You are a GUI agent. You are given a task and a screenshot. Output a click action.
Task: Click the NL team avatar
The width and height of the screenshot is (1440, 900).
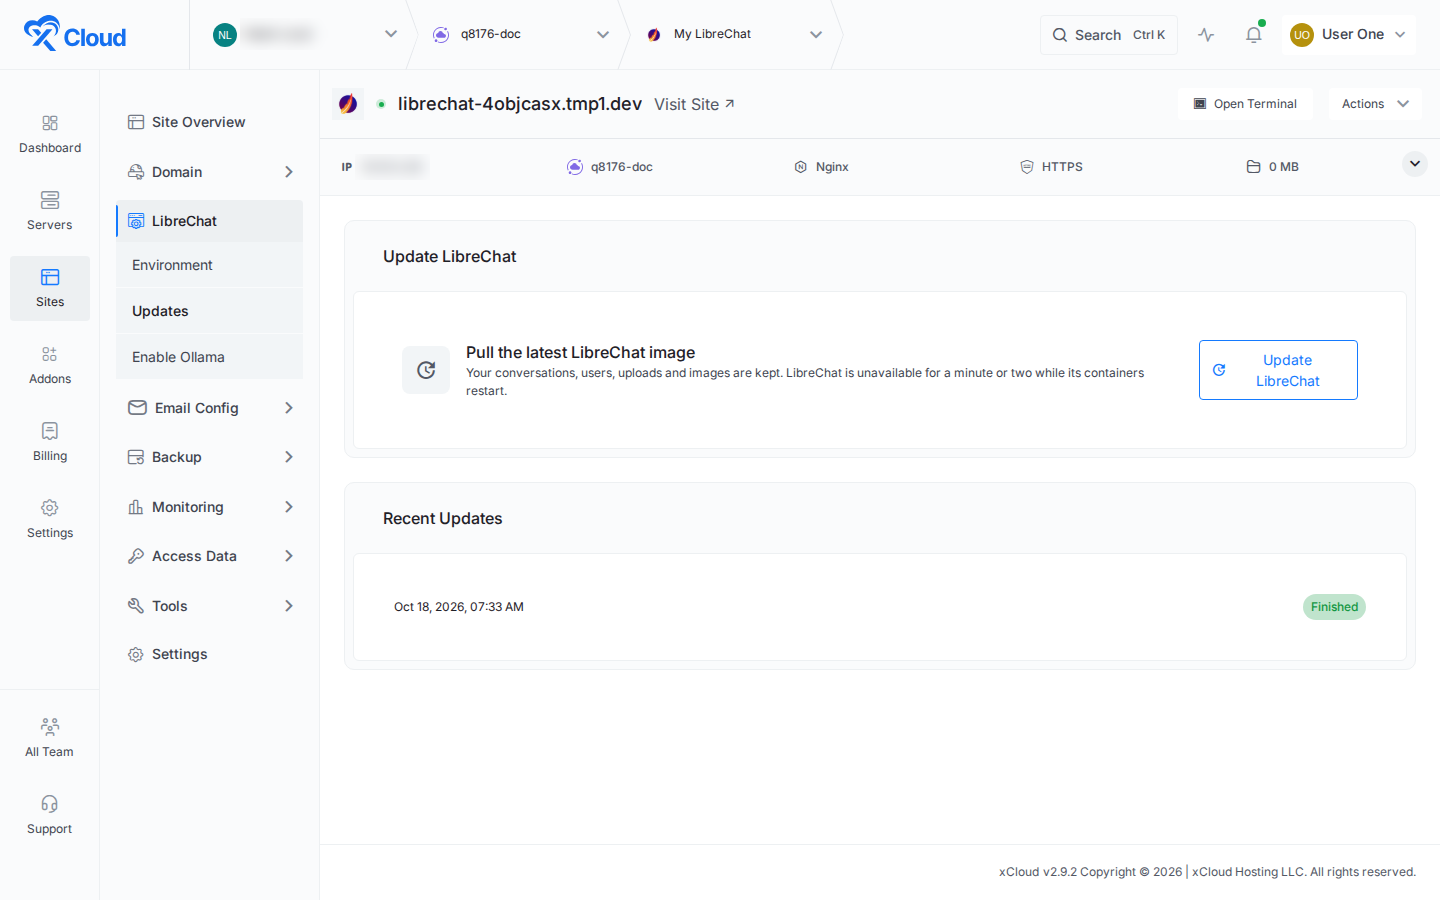coord(225,35)
